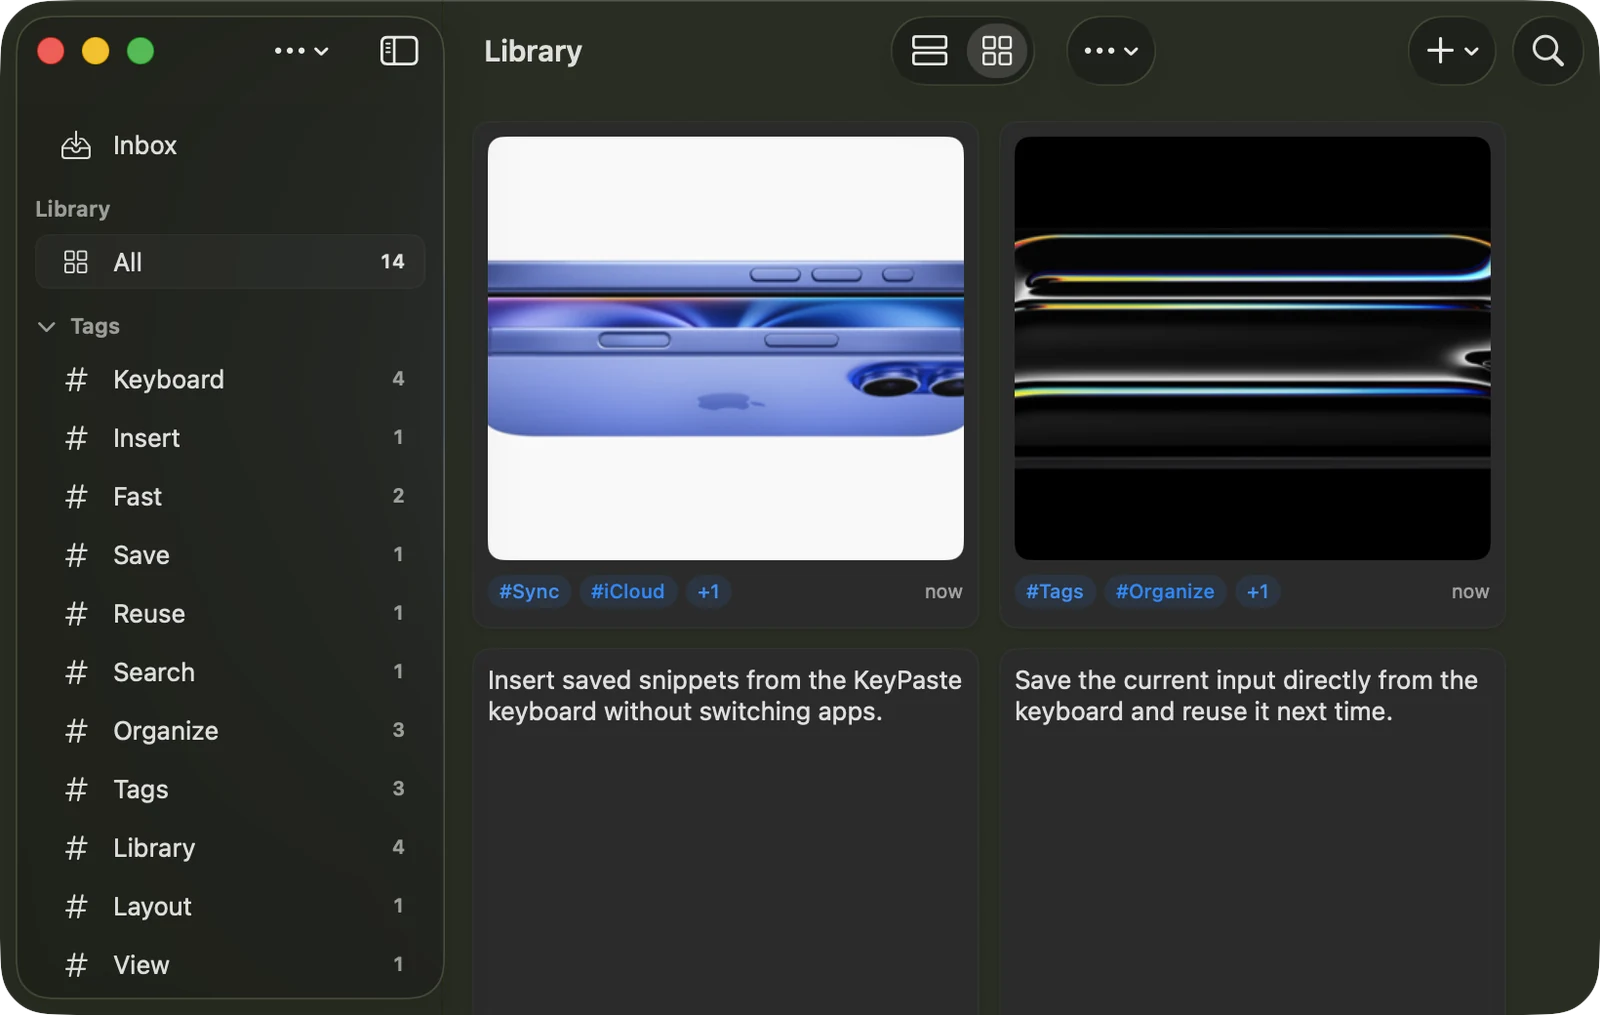Click 'now' timestamp under black phone card
Viewport: 1600px width, 1015px height.
pyautogui.click(x=1470, y=592)
